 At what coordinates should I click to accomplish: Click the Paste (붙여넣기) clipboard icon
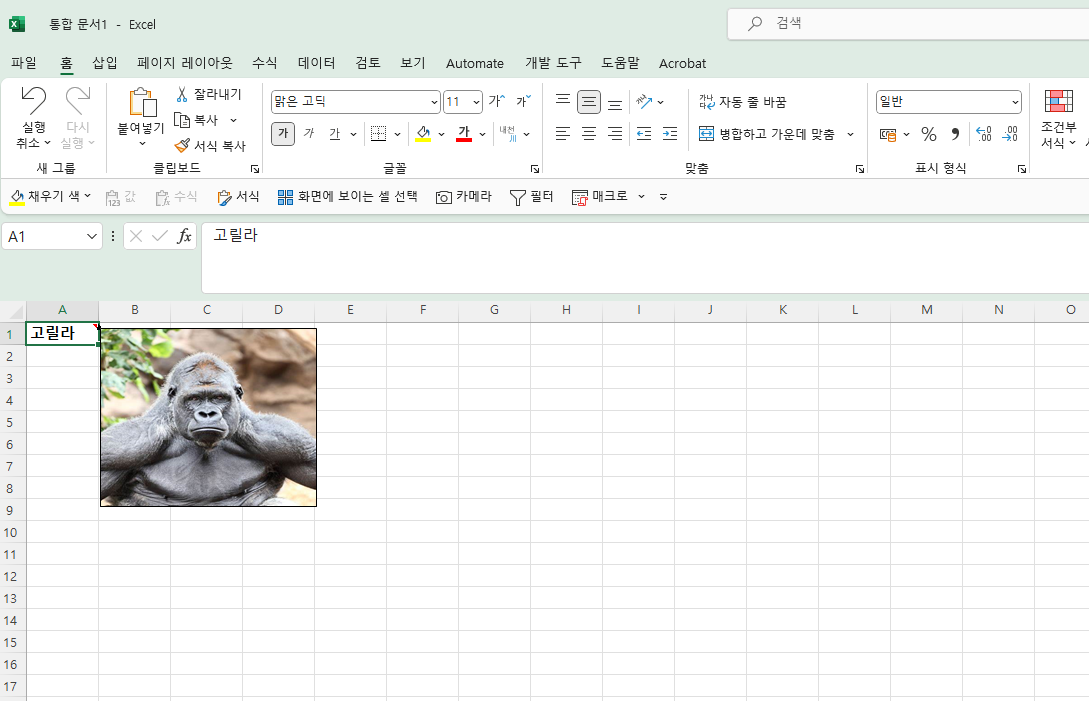pyautogui.click(x=142, y=103)
